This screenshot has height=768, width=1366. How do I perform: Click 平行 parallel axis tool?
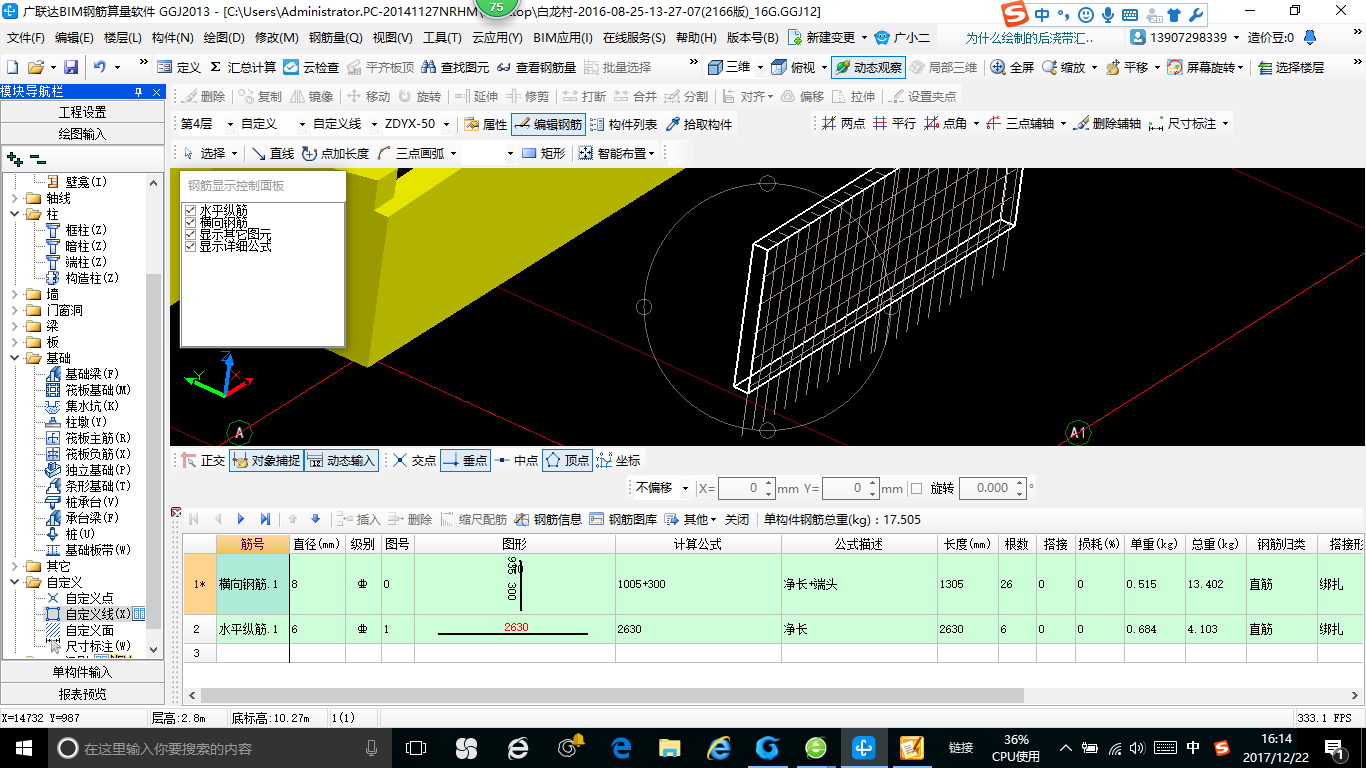pyautogui.click(x=894, y=124)
